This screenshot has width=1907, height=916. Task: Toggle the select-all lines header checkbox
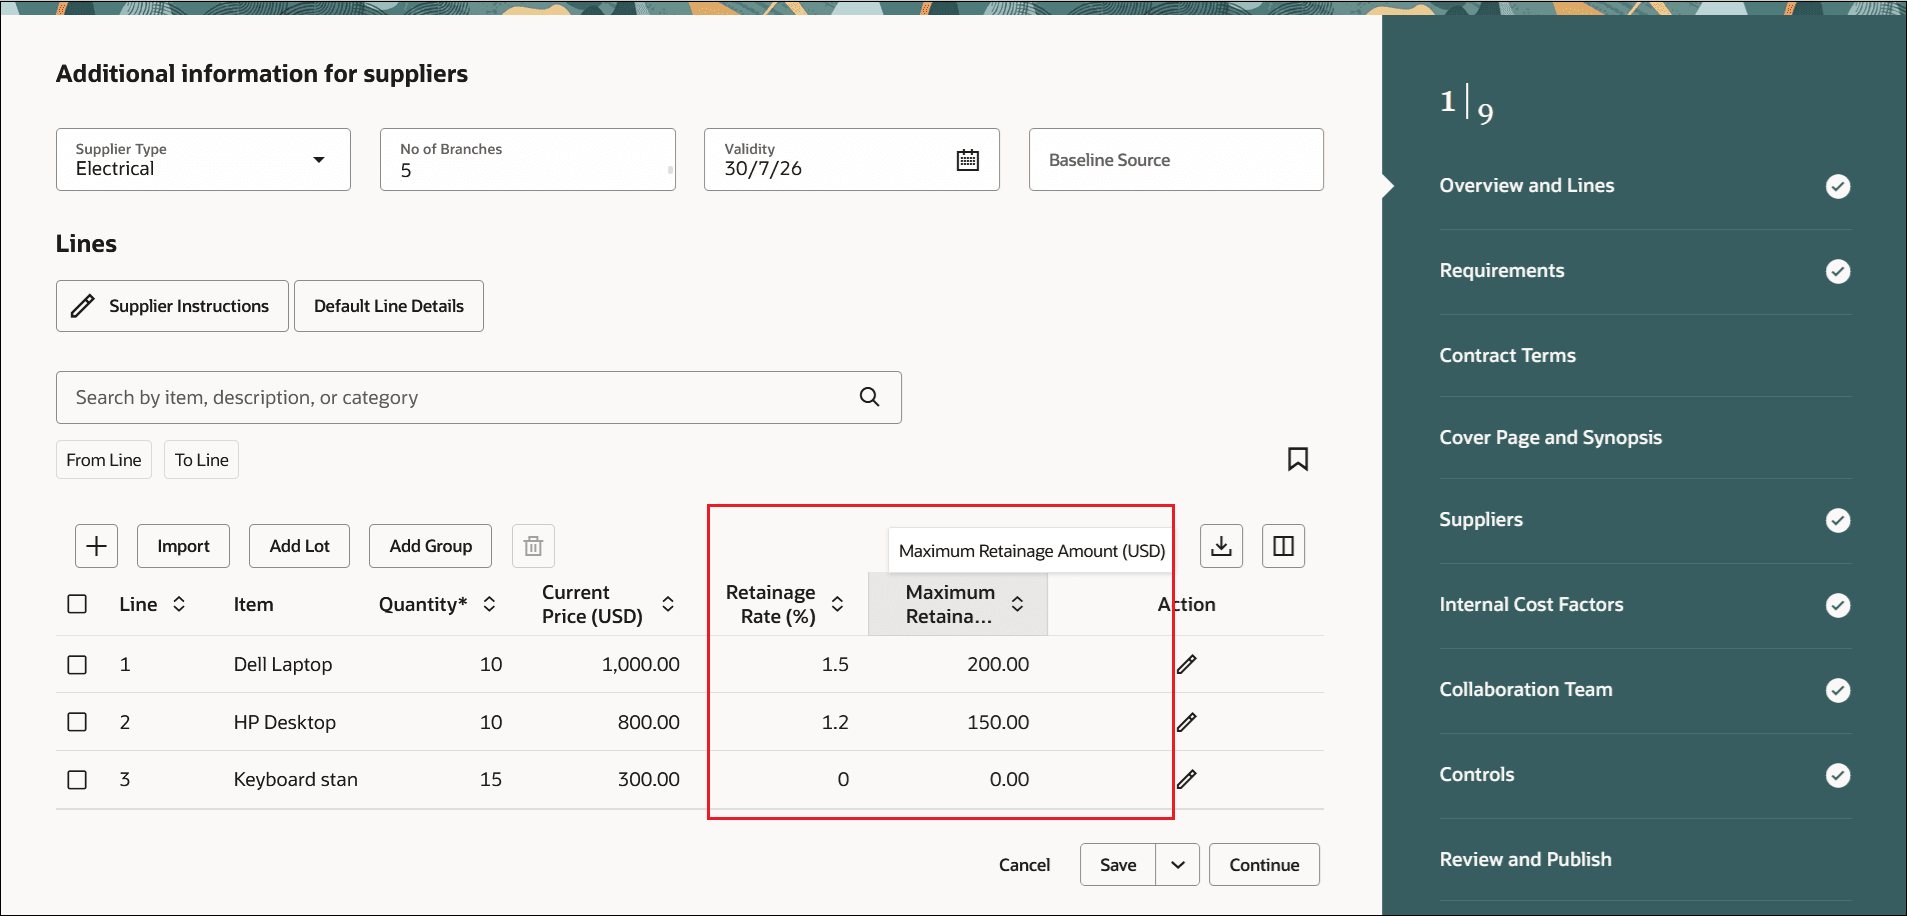pyautogui.click(x=77, y=604)
